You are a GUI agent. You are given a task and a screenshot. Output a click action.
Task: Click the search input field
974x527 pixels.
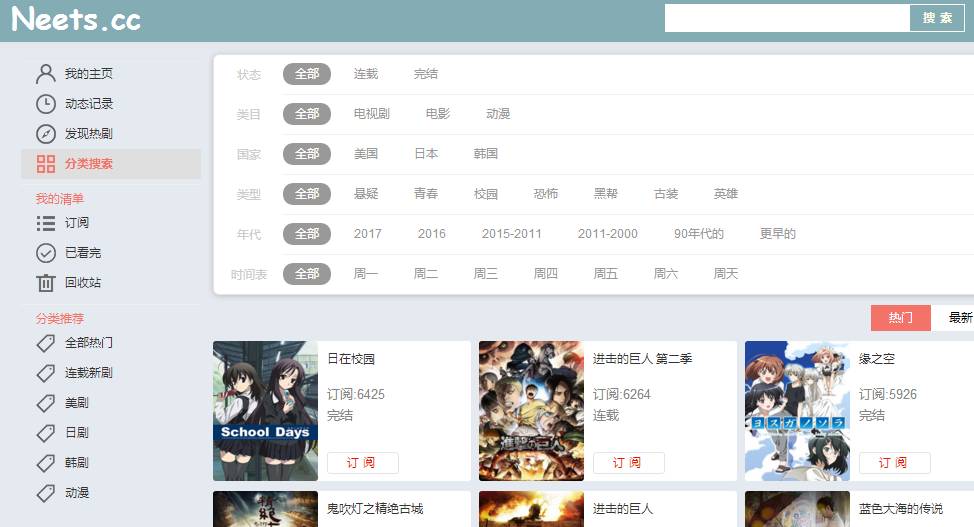coord(787,18)
